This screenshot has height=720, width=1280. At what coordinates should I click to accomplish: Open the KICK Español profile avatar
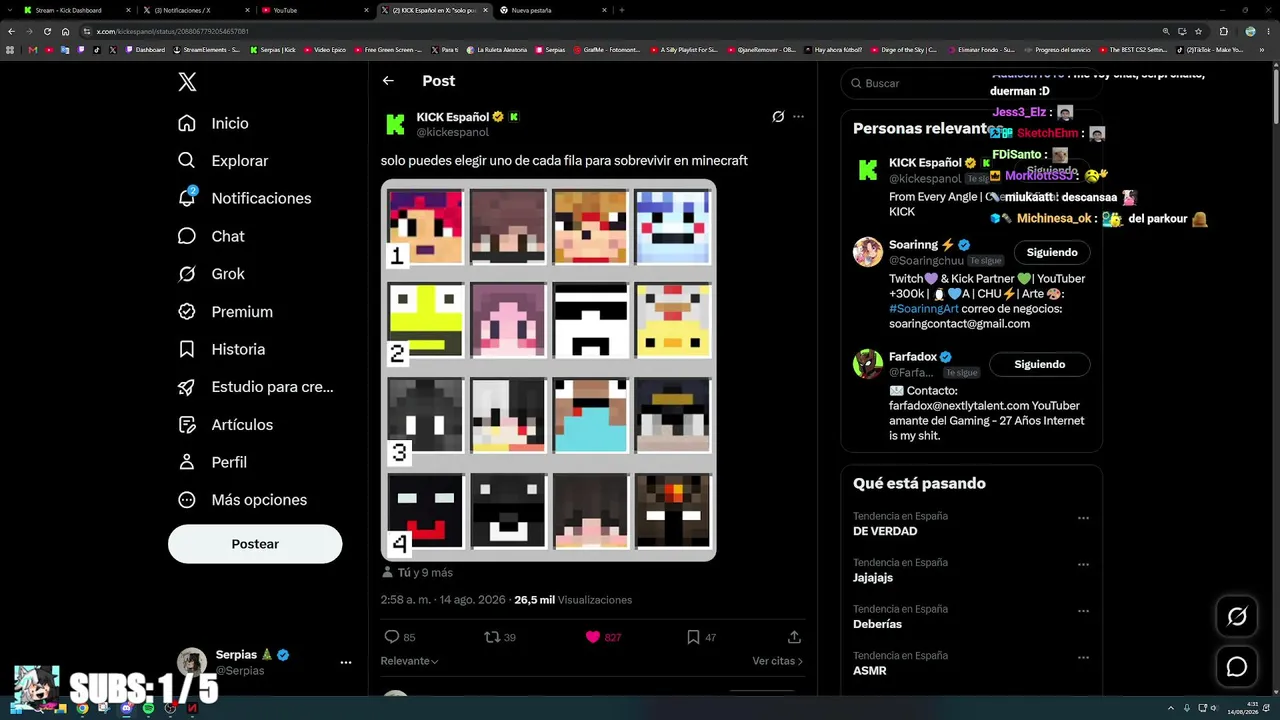396,124
